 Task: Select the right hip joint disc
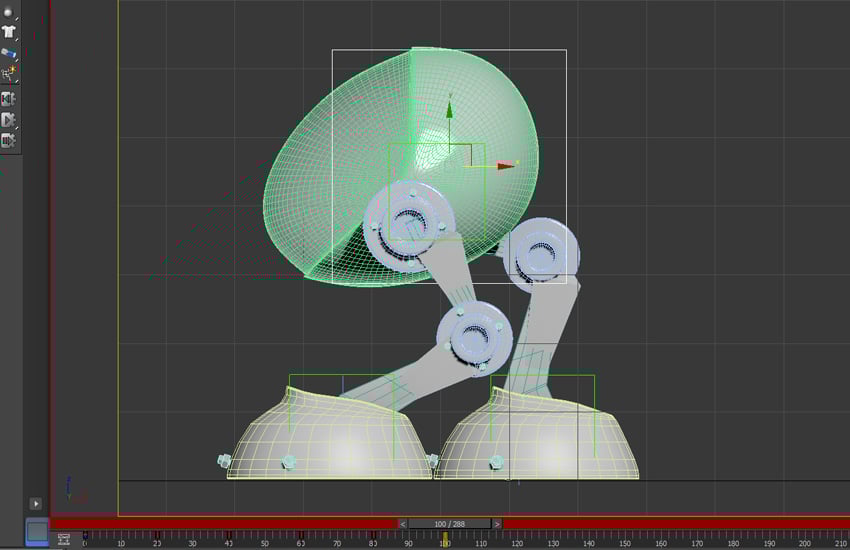tap(541, 255)
